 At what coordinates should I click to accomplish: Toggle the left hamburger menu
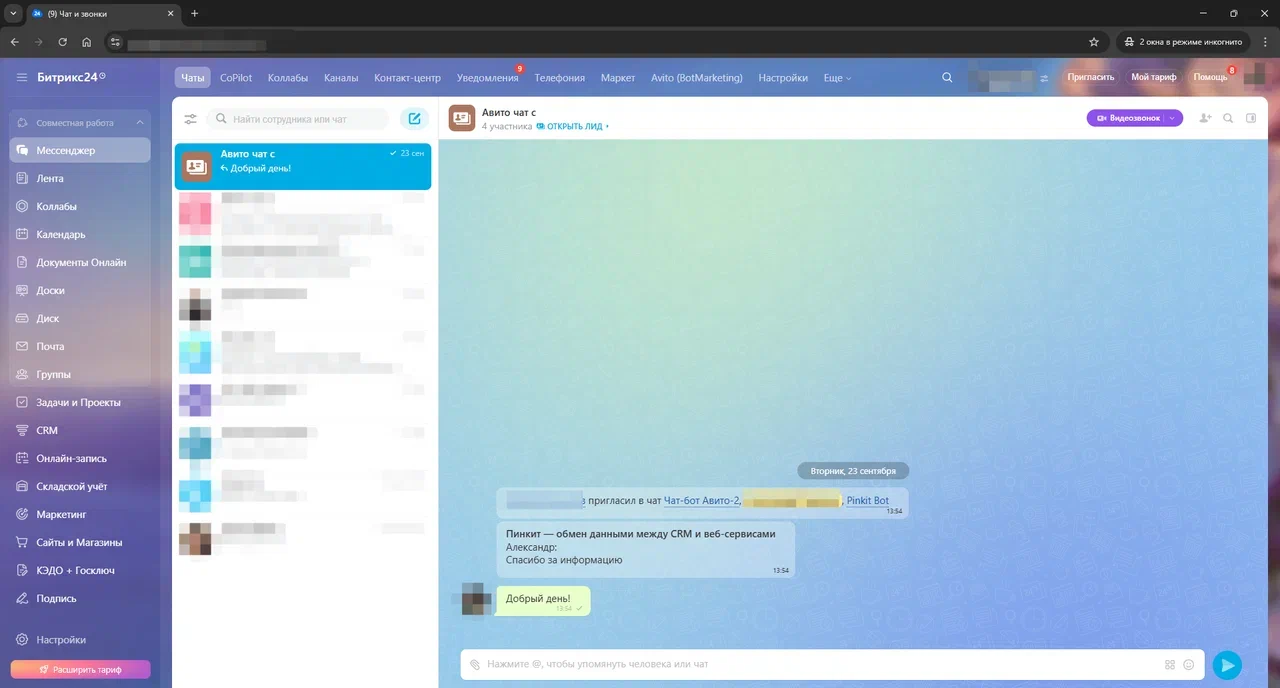click(22, 77)
